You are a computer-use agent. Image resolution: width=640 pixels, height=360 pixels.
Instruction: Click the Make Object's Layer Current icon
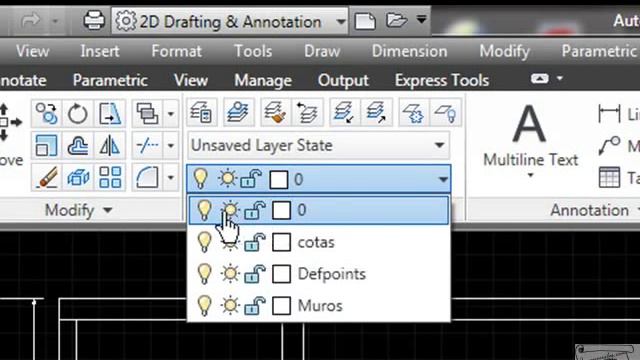(x=238, y=112)
